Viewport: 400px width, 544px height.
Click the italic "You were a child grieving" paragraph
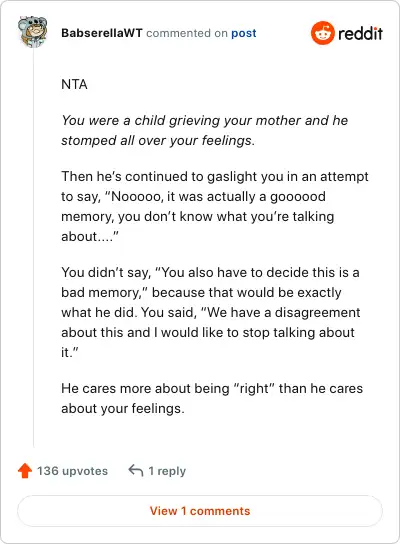click(x=205, y=130)
